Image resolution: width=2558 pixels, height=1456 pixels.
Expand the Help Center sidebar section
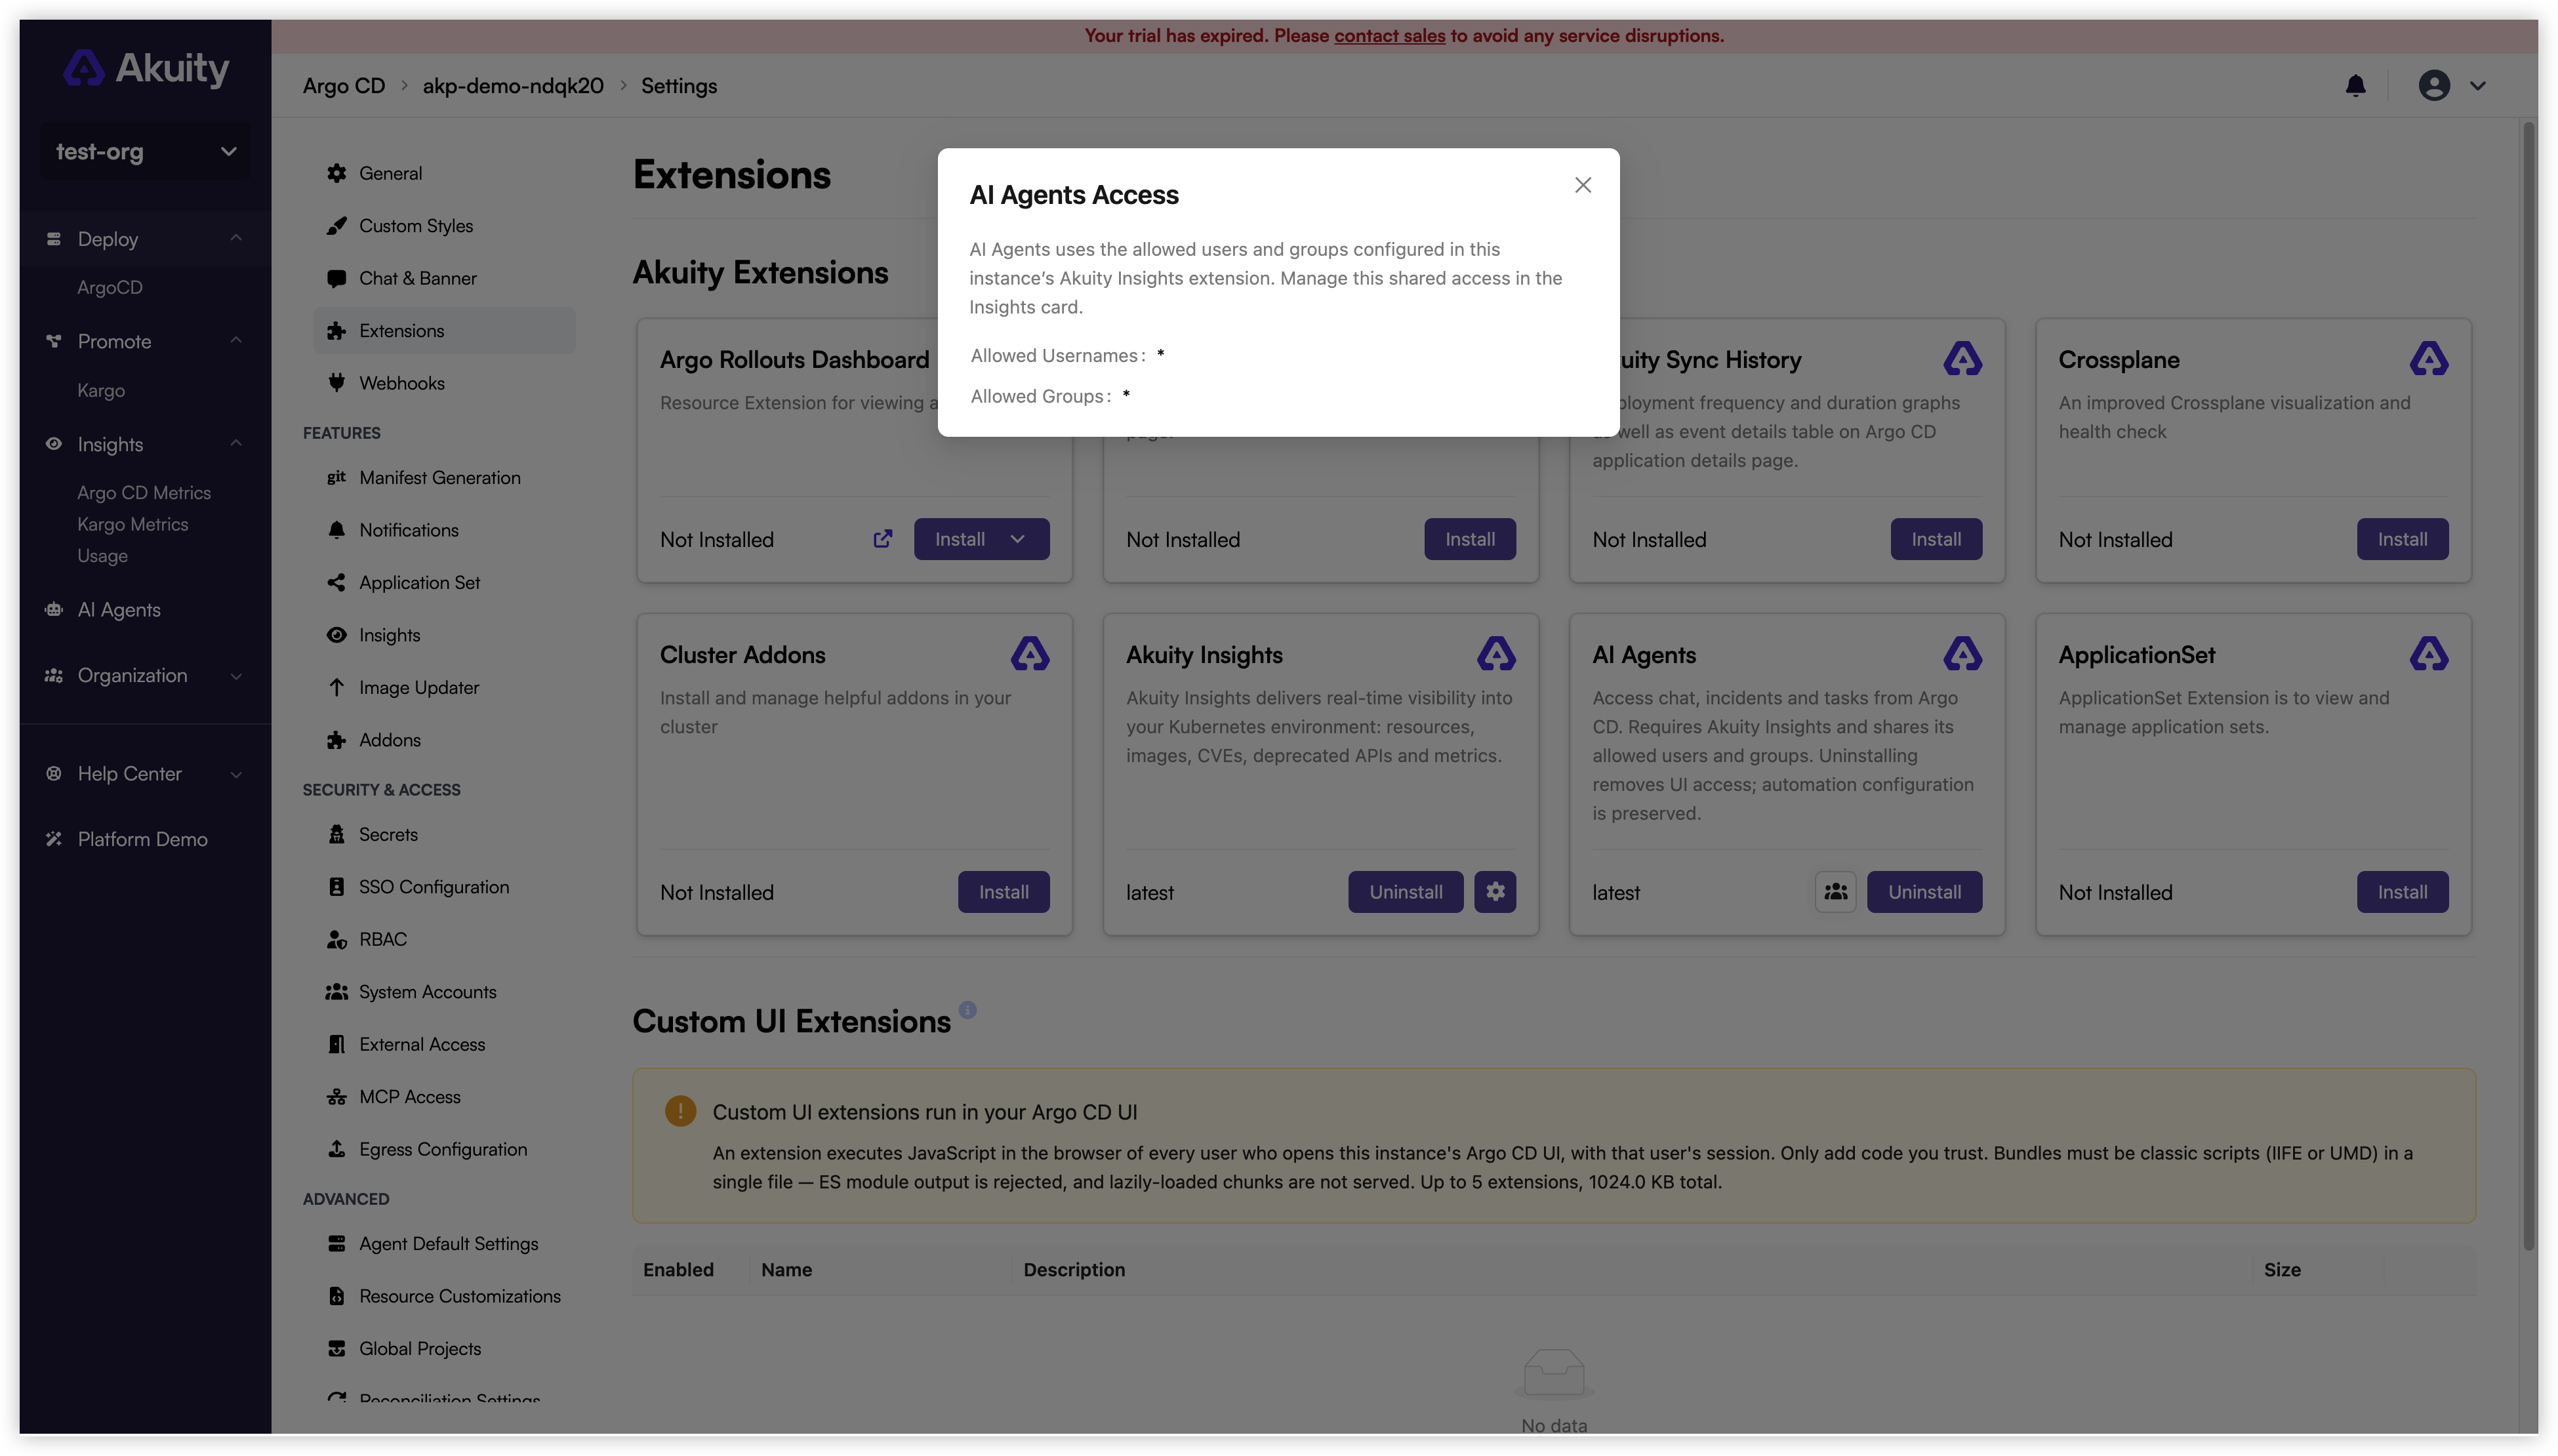click(x=236, y=774)
